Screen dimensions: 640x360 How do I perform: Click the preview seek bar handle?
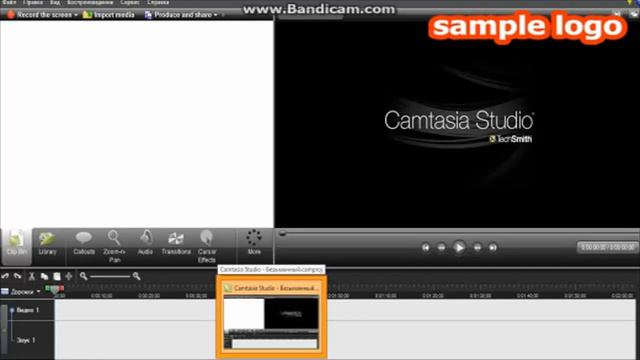[x=282, y=233]
